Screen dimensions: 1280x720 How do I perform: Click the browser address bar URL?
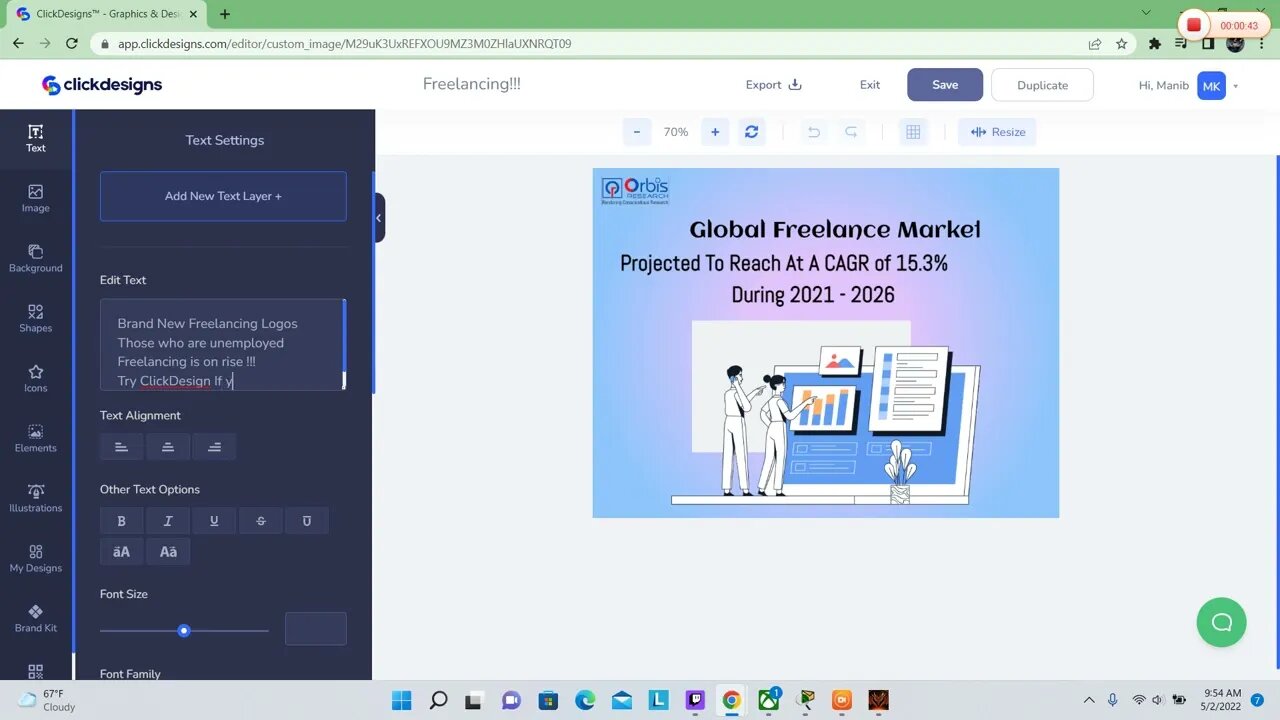pyautogui.click(x=345, y=44)
